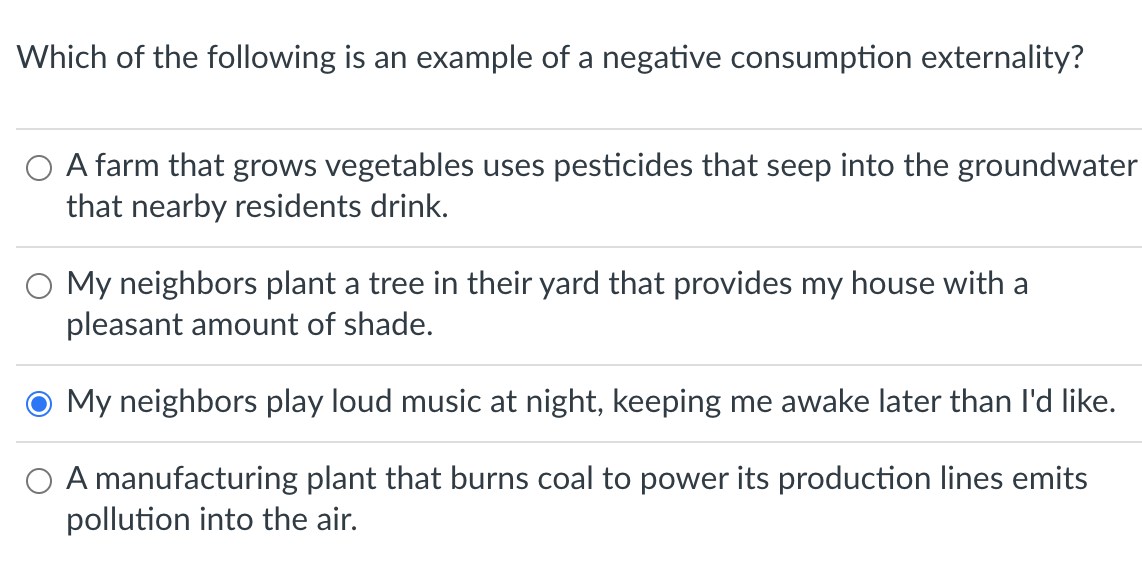
Task: Click the text 'pleasant amount of shade'
Action: pyautogui.click(x=248, y=324)
